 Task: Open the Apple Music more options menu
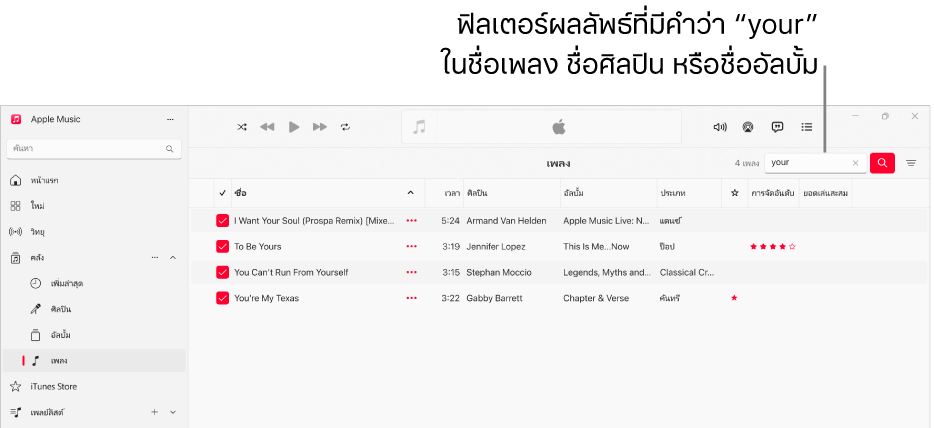click(170, 120)
